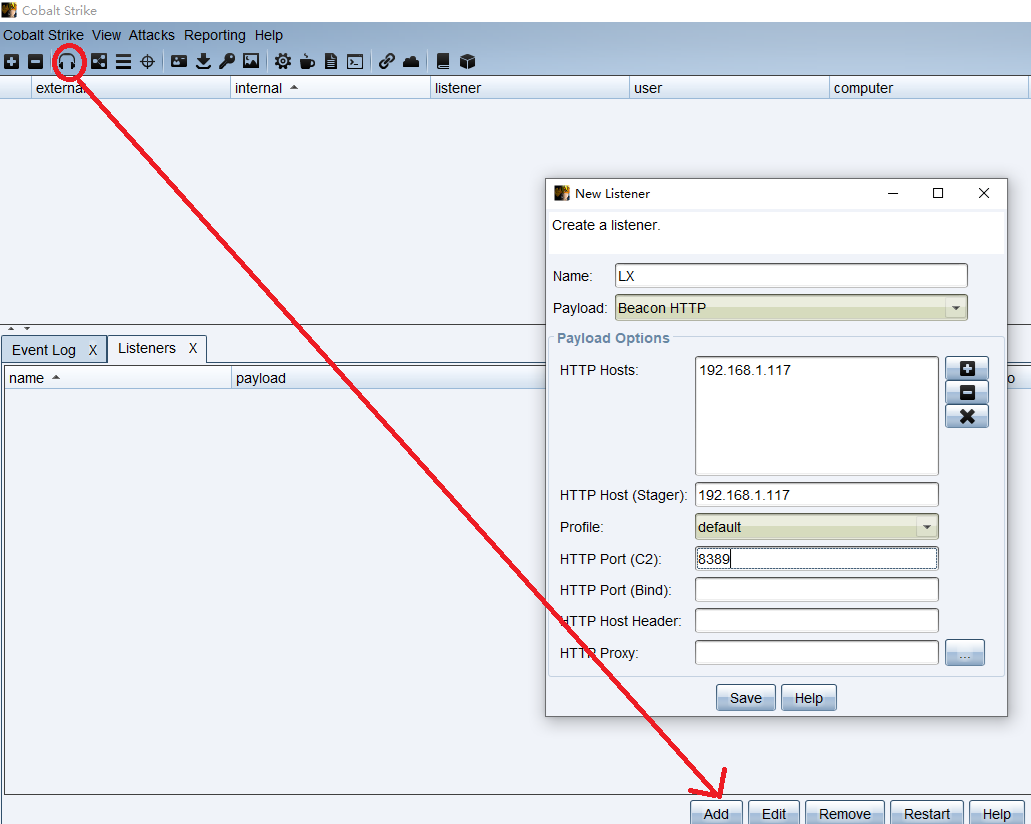
Task: Open downloaded files icon
Action: tap(203, 61)
